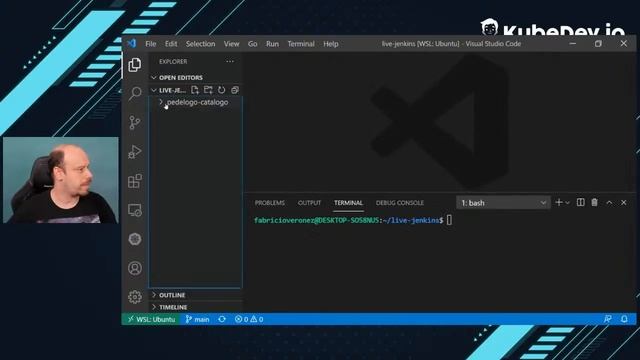
Task: Switch to the Problems tab
Action: pos(270,203)
